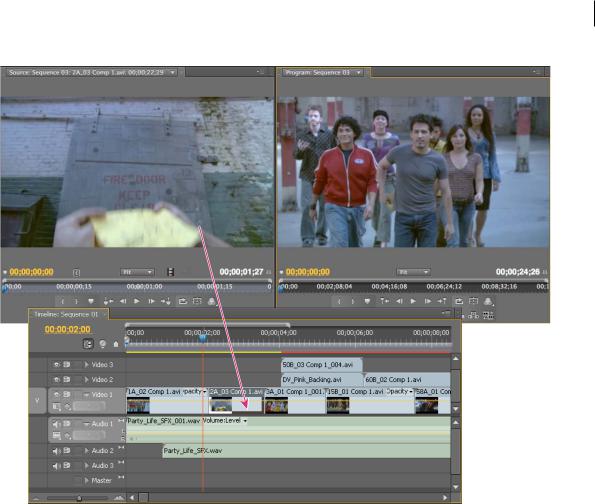Image resolution: width=595 pixels, height=504 pixels.
Task: Set Out point in Source monitor
Action: point(76,301)
